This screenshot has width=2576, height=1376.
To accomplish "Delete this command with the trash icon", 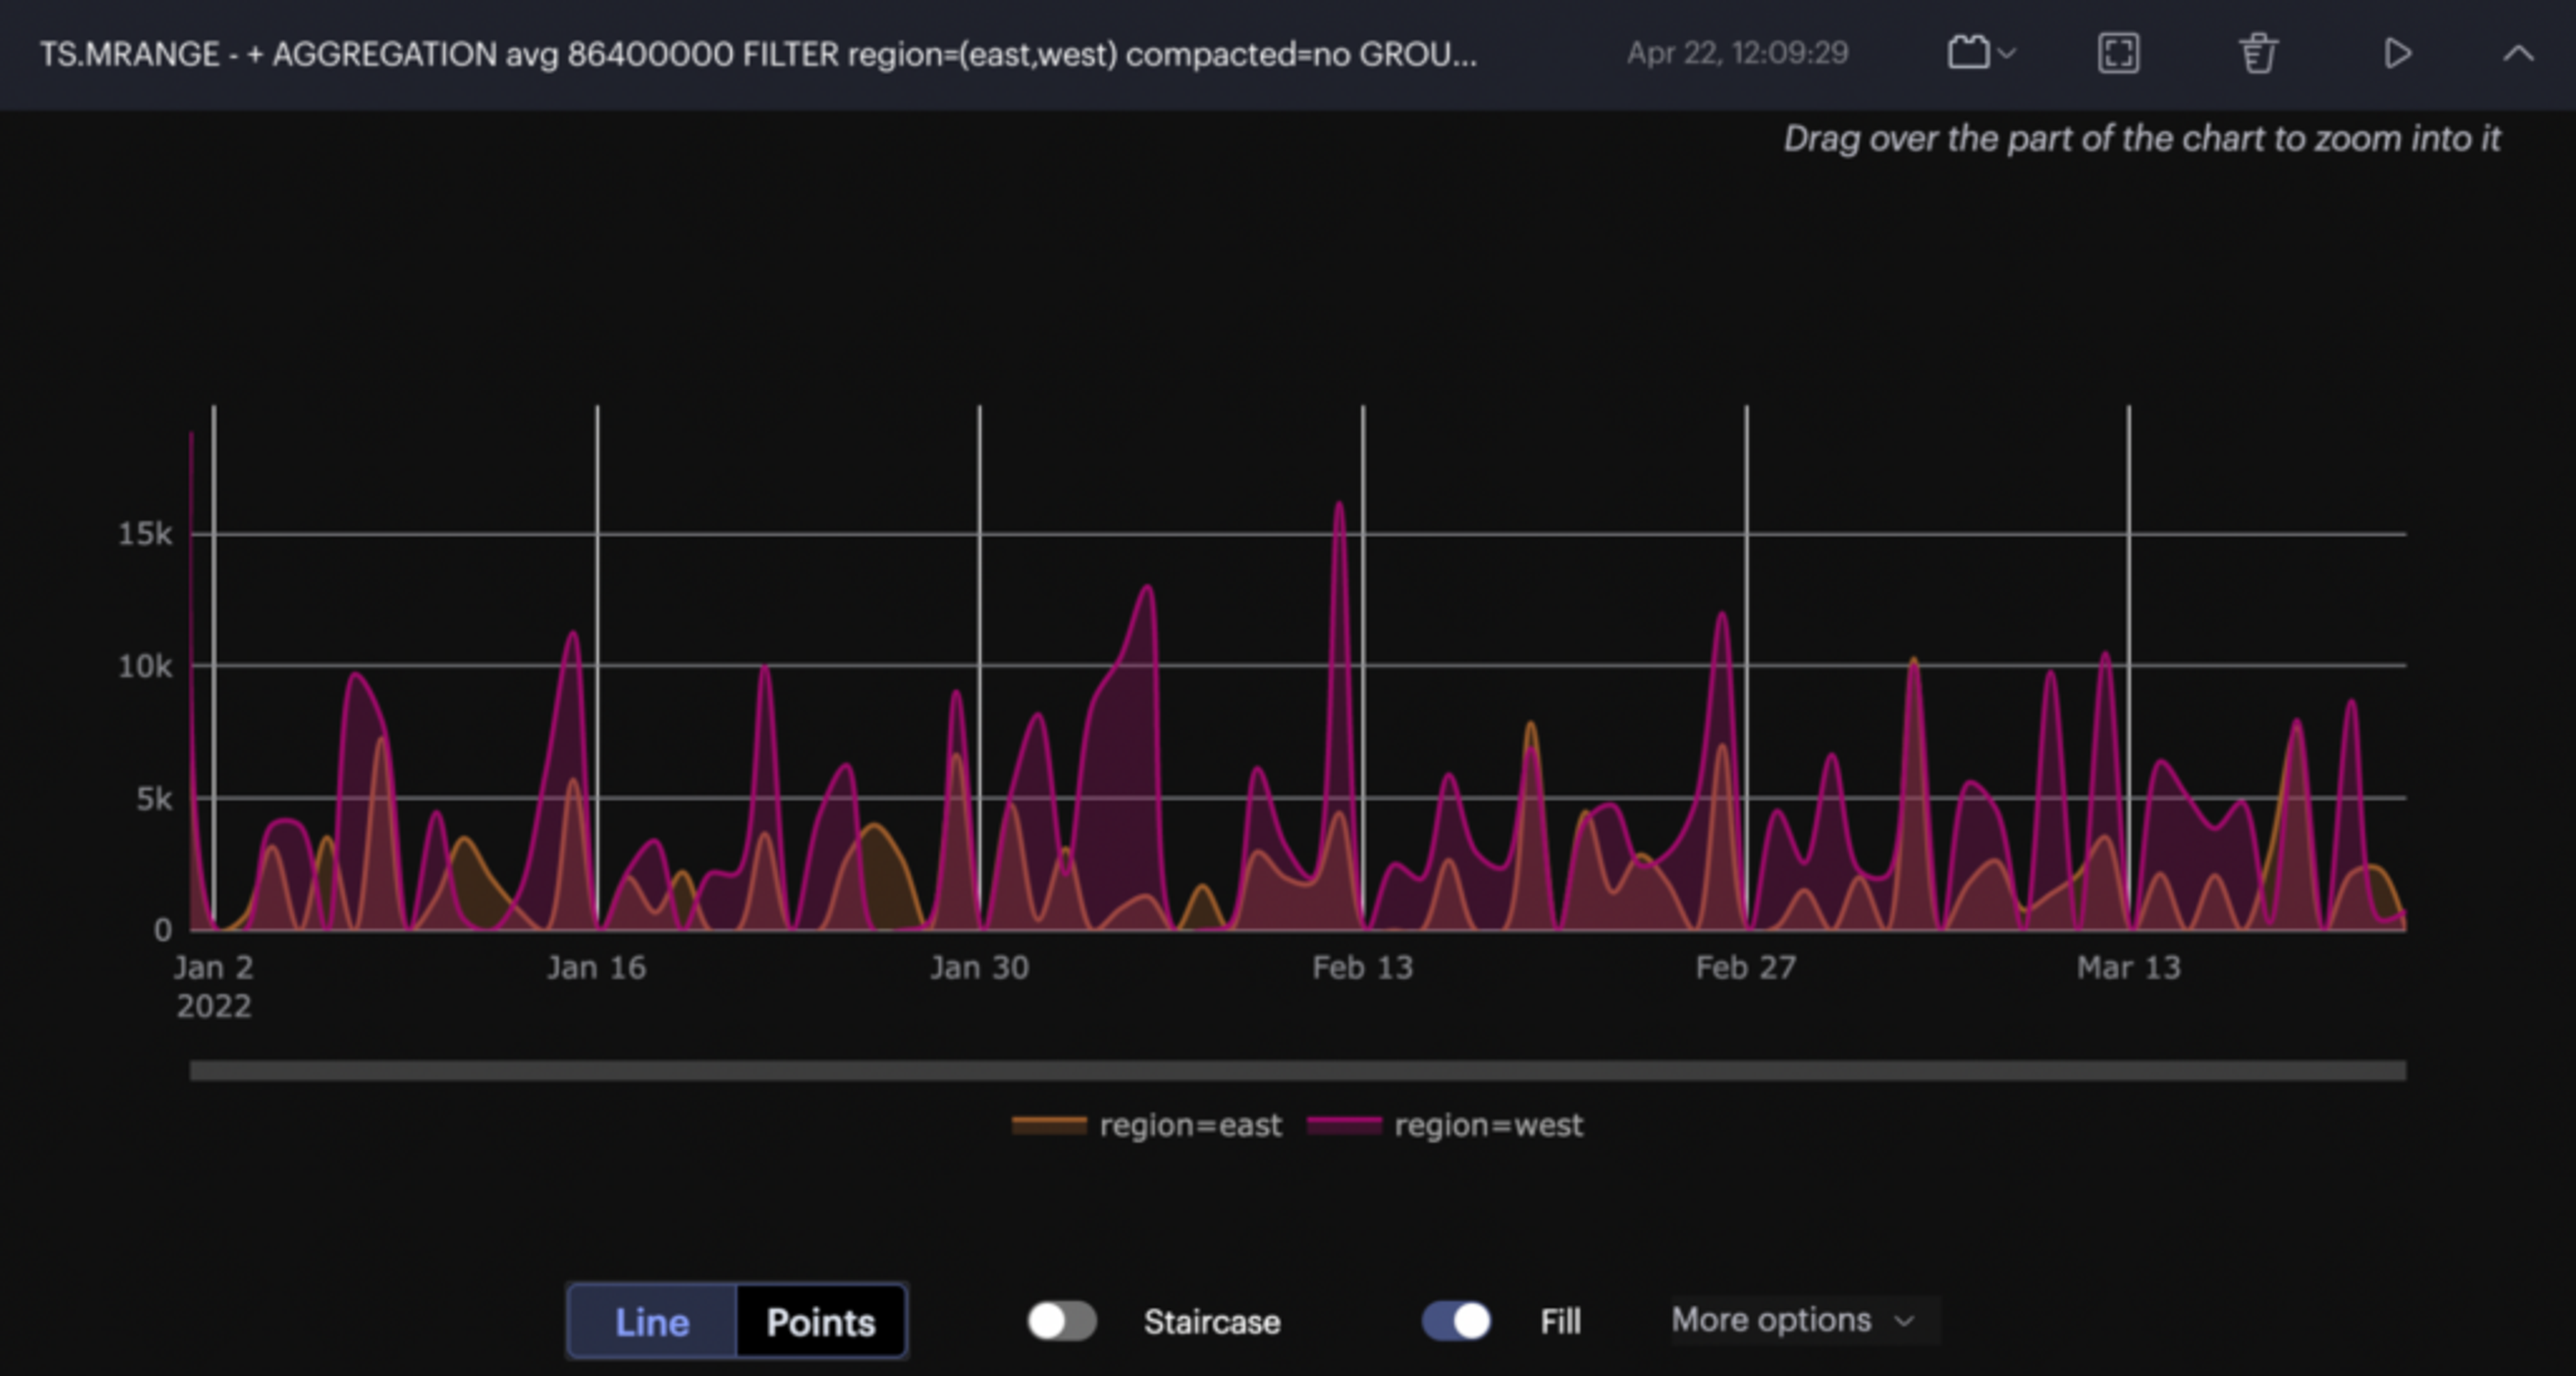I will (x=2257, y=52).
